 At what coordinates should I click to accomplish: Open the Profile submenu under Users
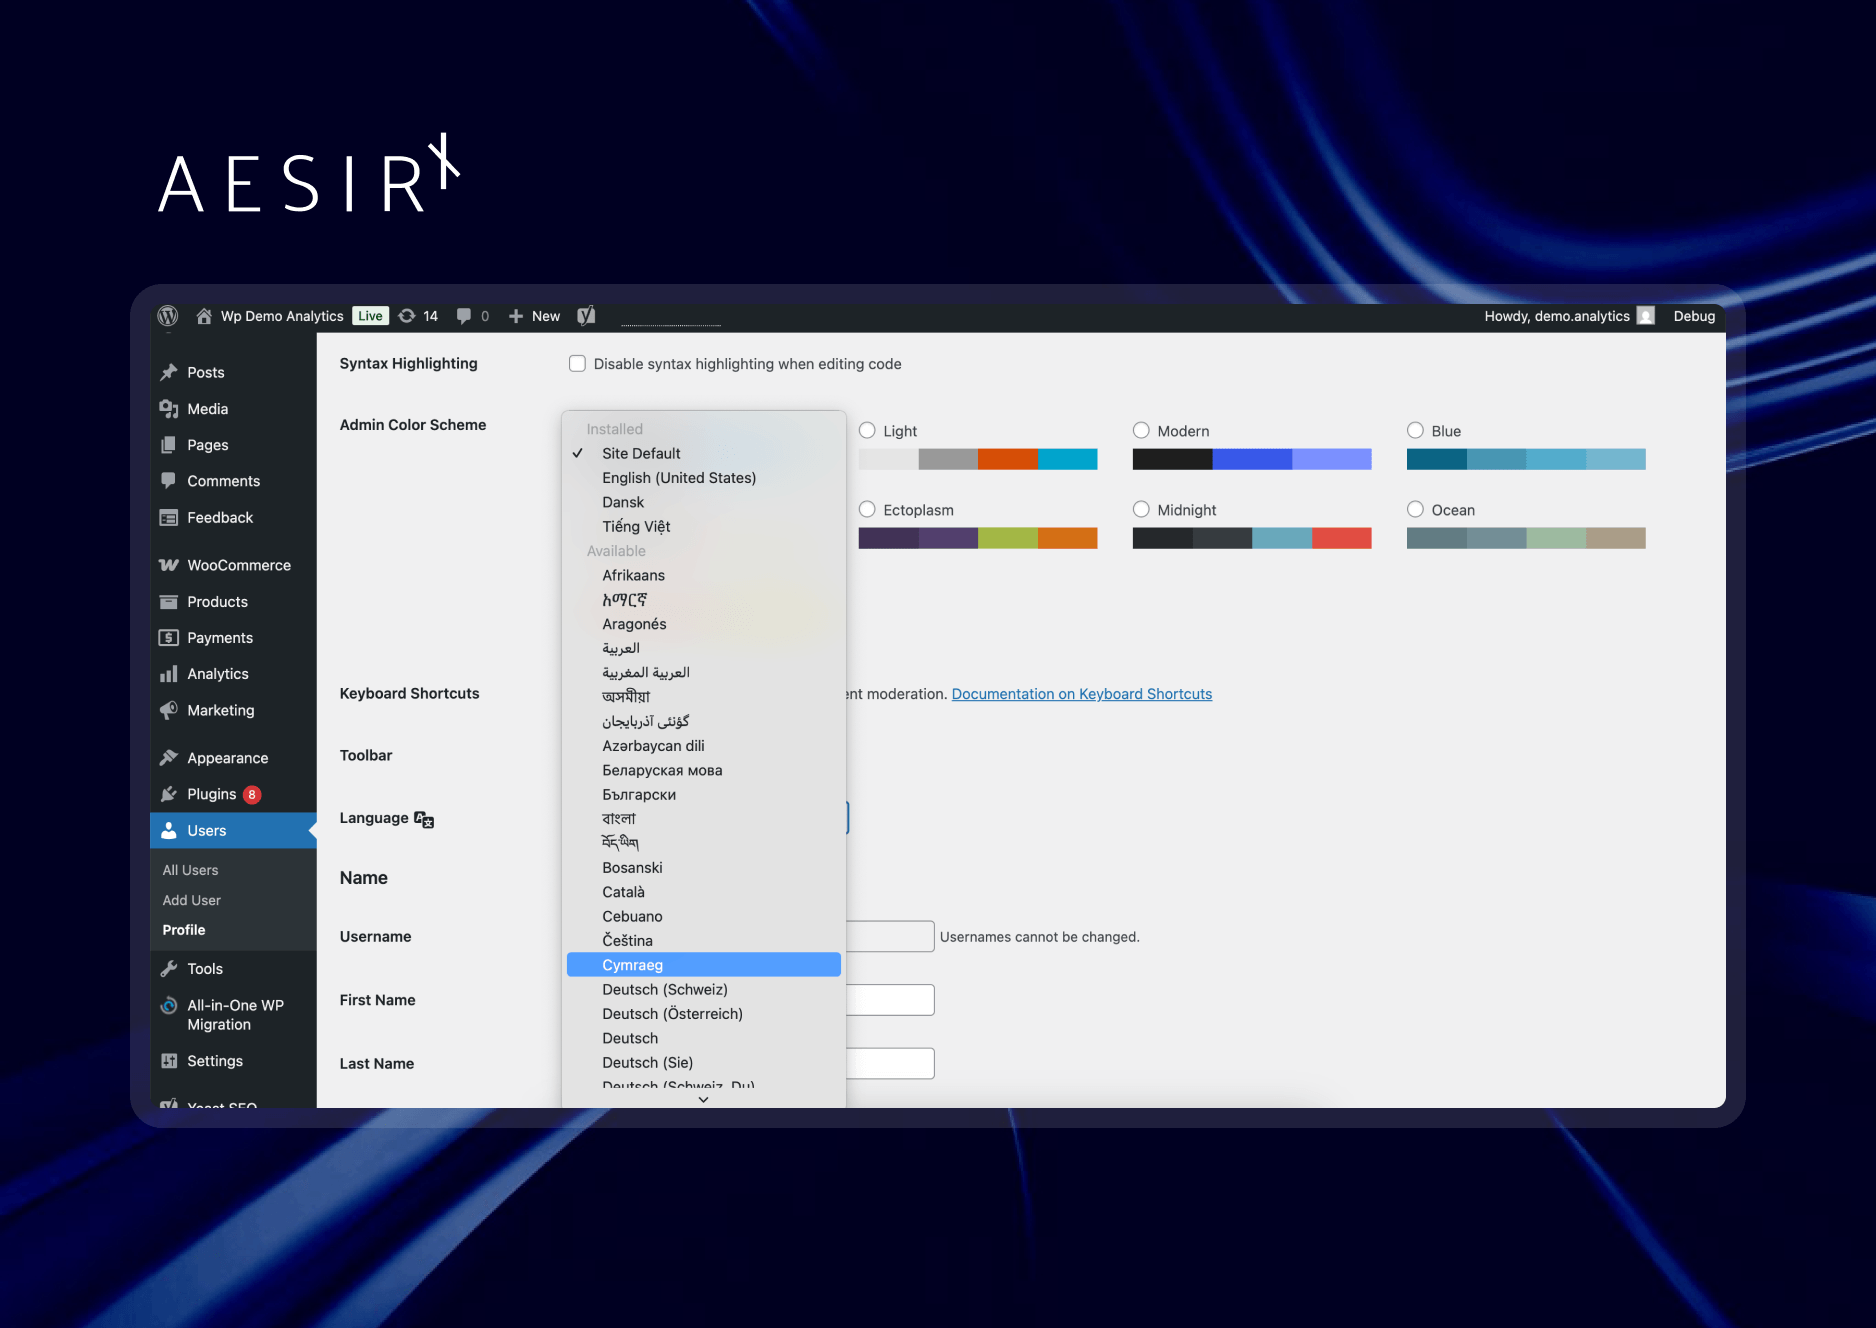point(183,930)
